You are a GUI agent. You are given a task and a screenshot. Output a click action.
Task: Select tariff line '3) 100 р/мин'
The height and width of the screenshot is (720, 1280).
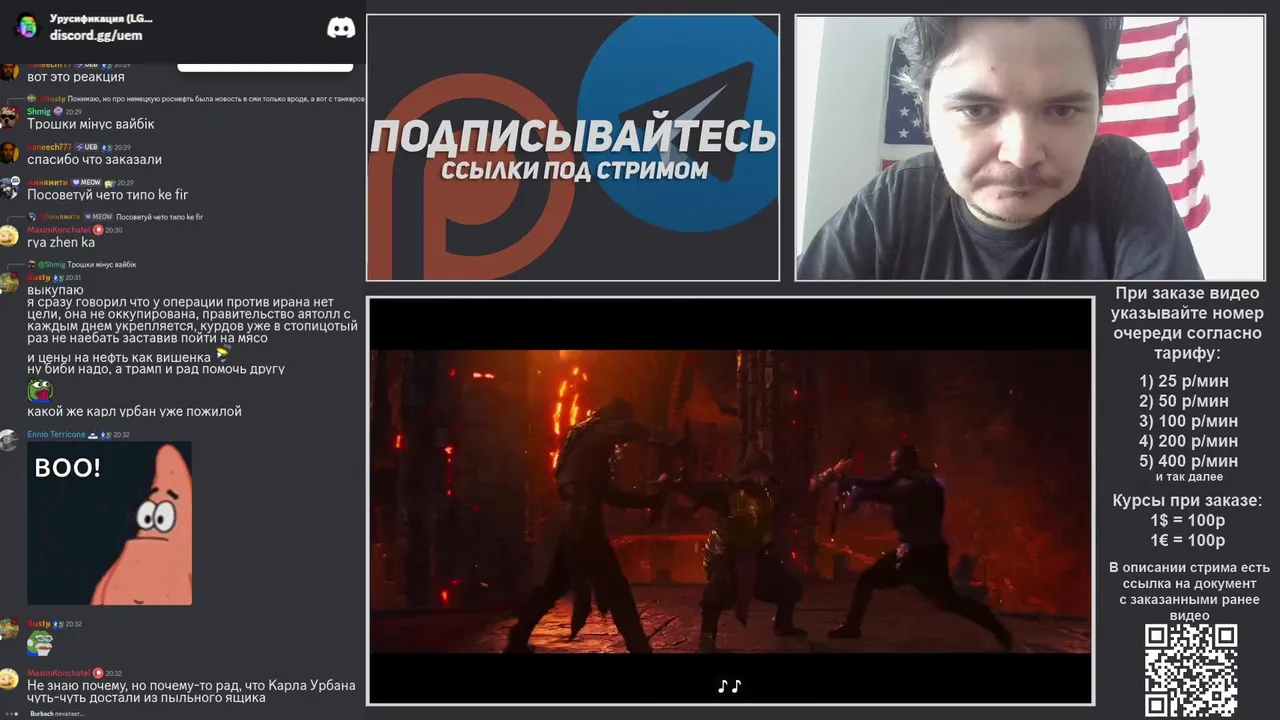click(x=1188, y=421)
